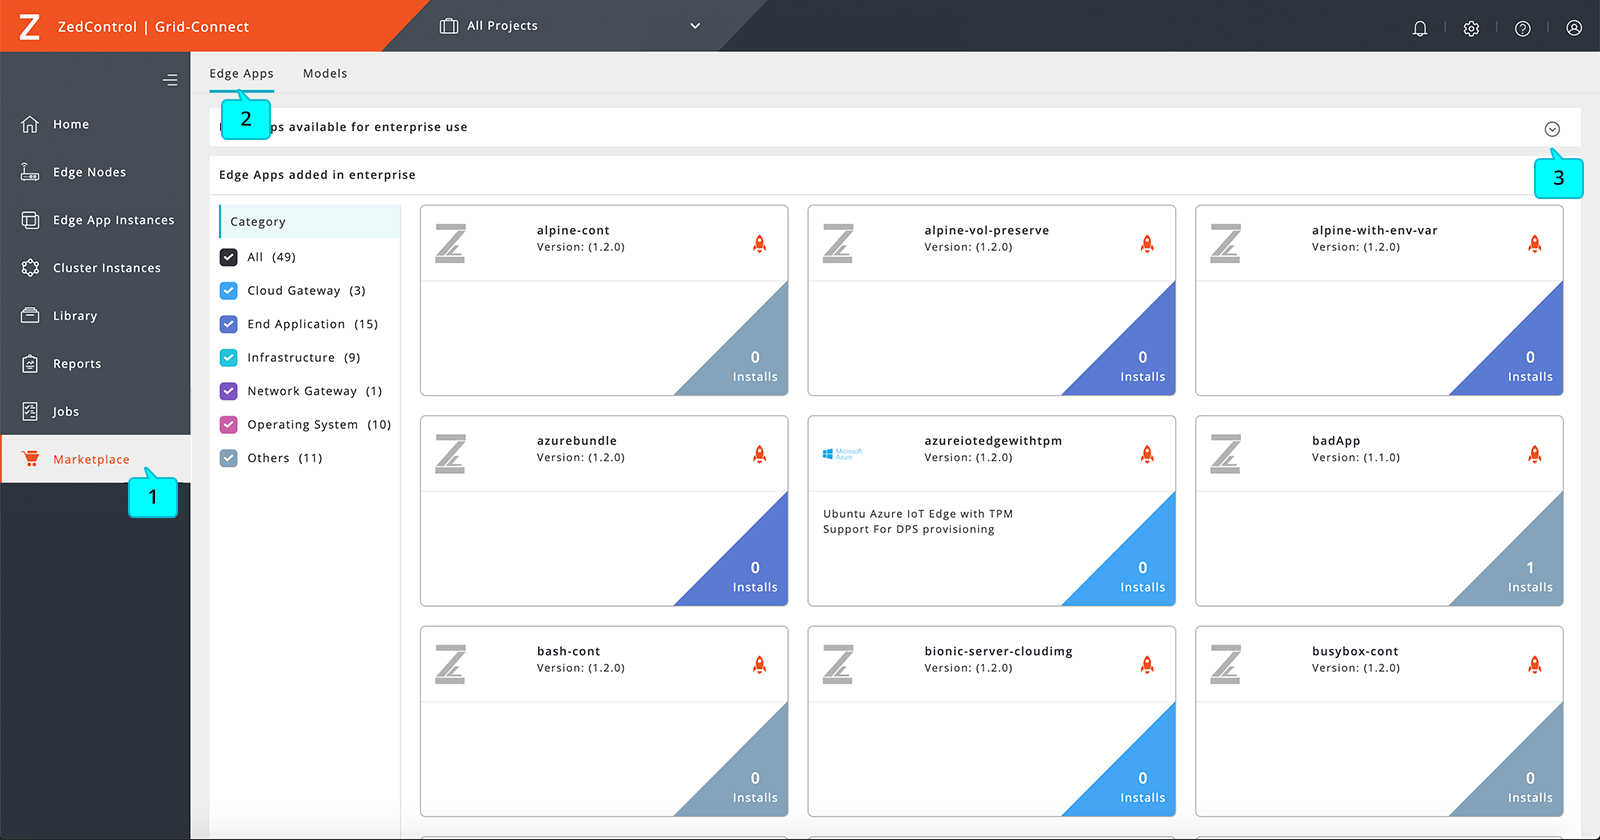Collapse the sidebar with hamburger icon
Viewport: 1600px width, 840px height.
pos(170,80)
